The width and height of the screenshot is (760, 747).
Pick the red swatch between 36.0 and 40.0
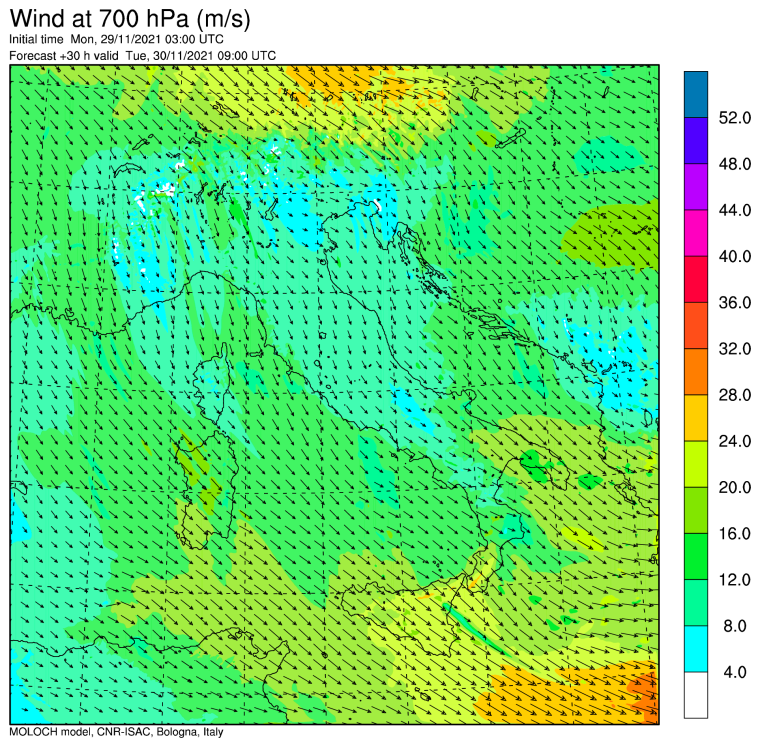click(696, 280)
